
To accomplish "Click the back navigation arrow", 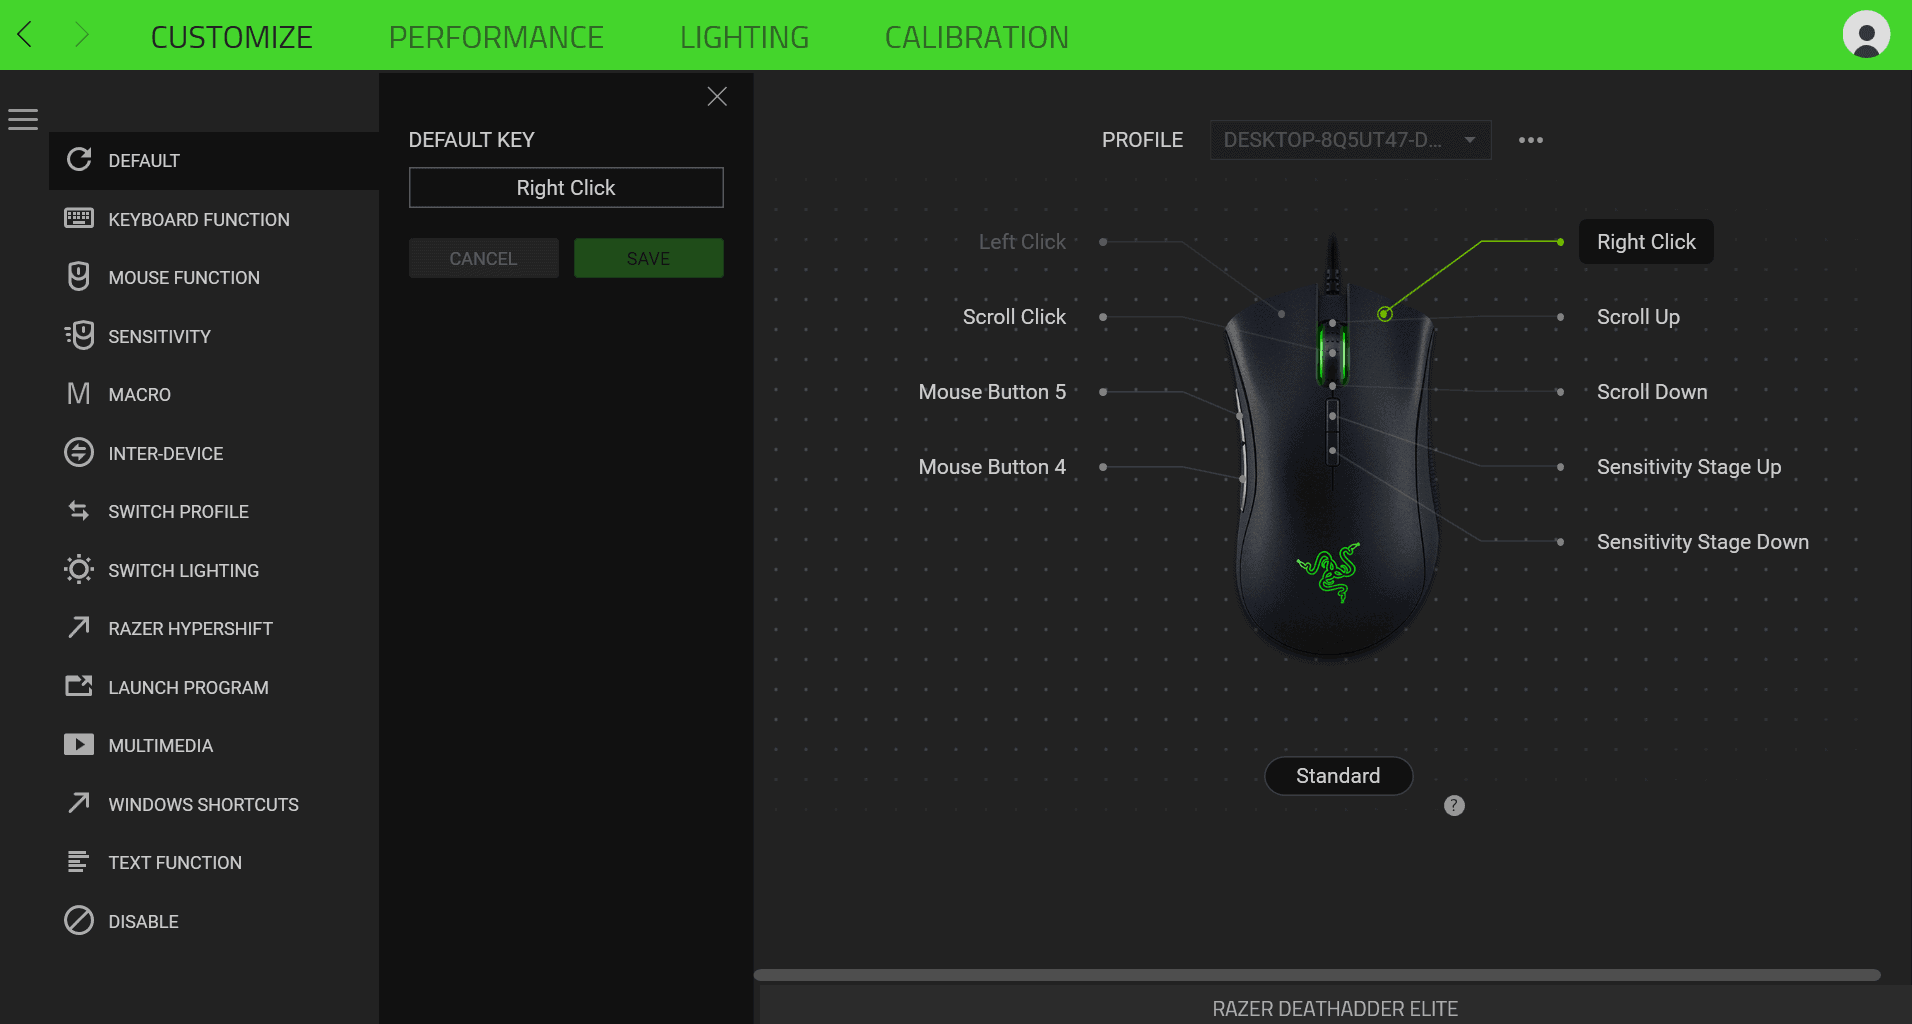I will pos(25,36).
